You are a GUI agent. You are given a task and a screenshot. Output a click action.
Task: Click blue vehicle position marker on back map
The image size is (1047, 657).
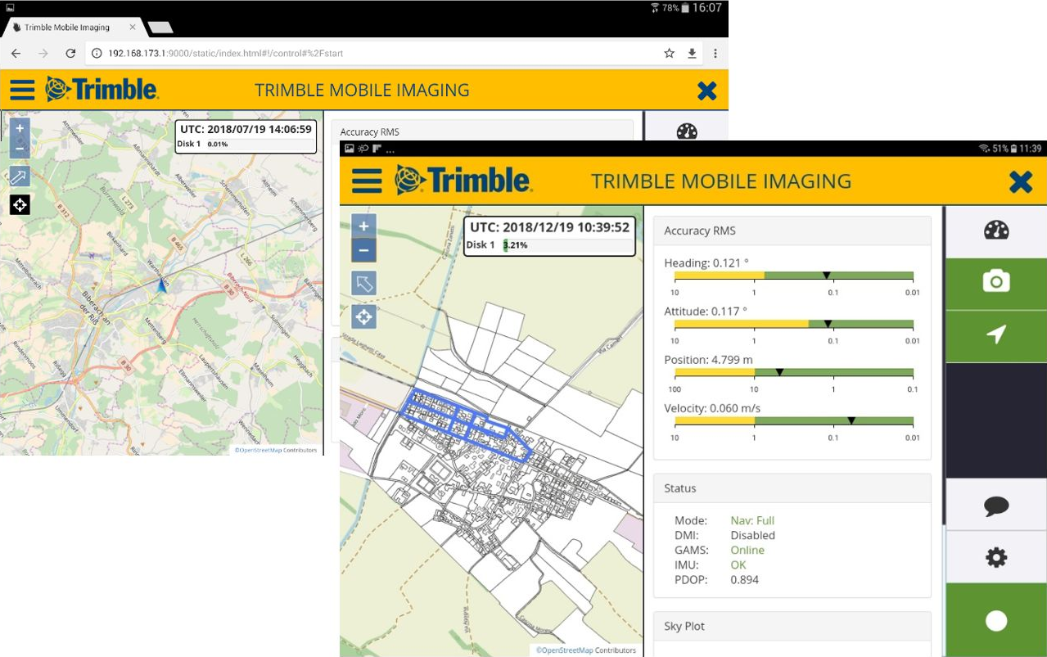tap(161, 285)
